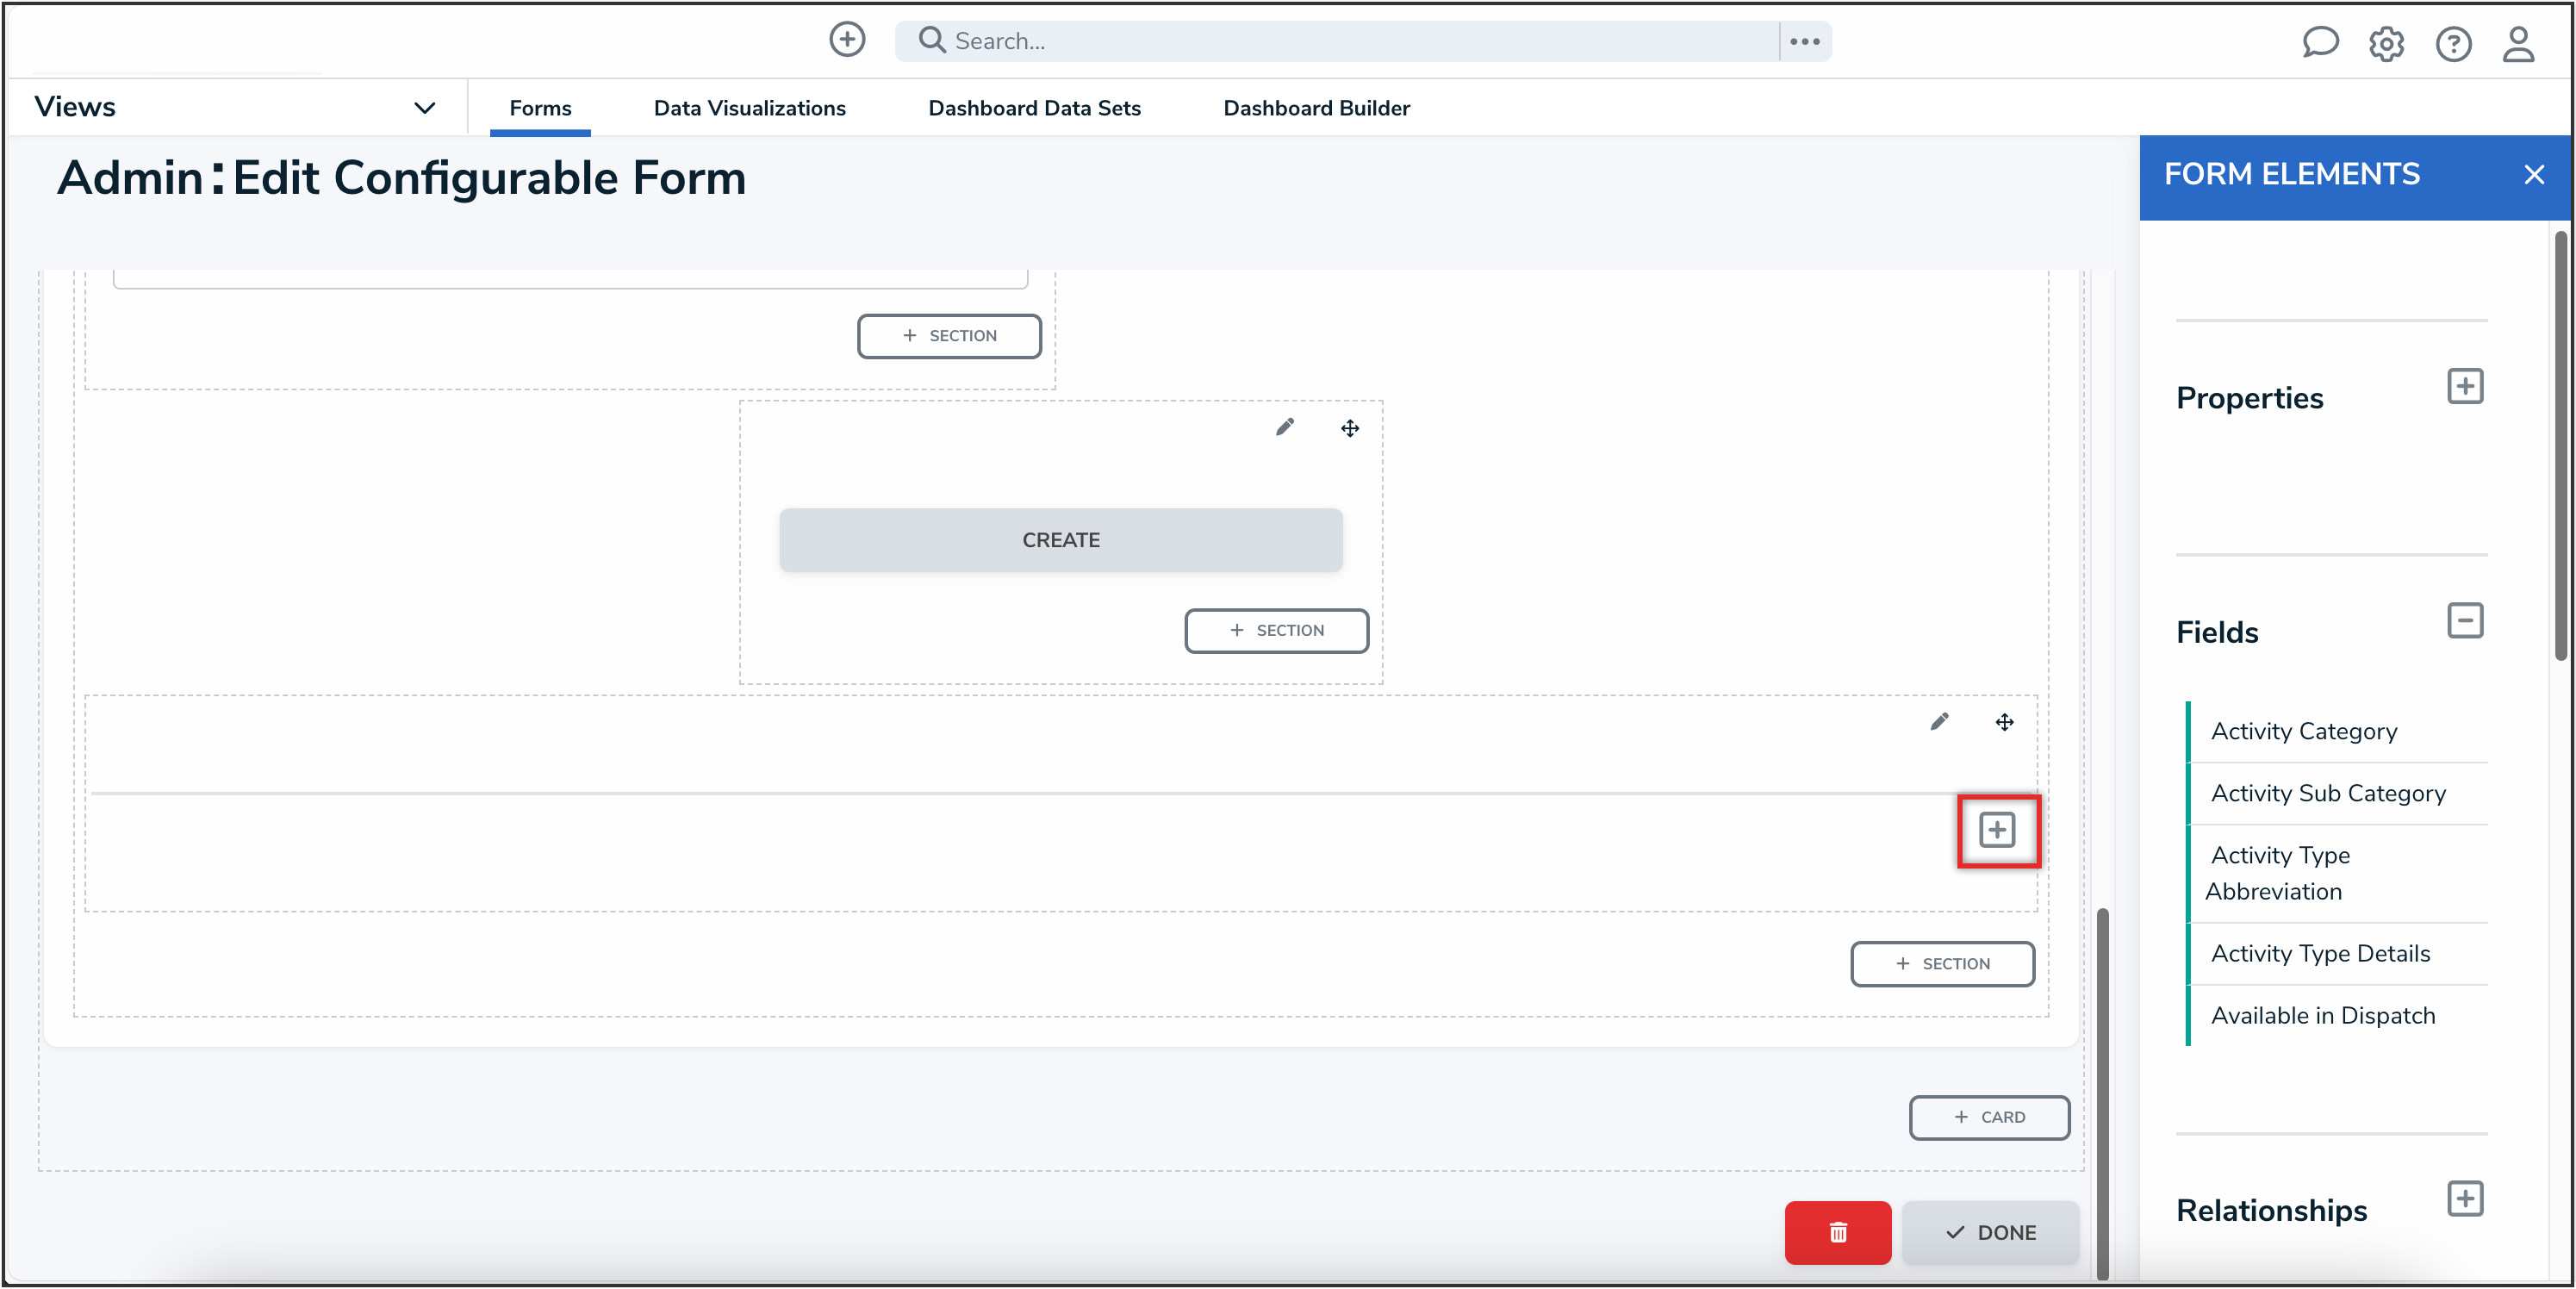Screen dimensions: 2576x1289
Task: Expand the Properties section
Action: (2464, 387)
